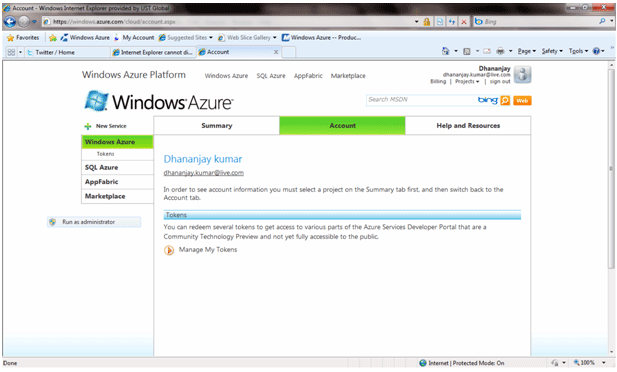The image size is (617, 372).
Task: Click the sign out link
Action: tap(500, 81)
